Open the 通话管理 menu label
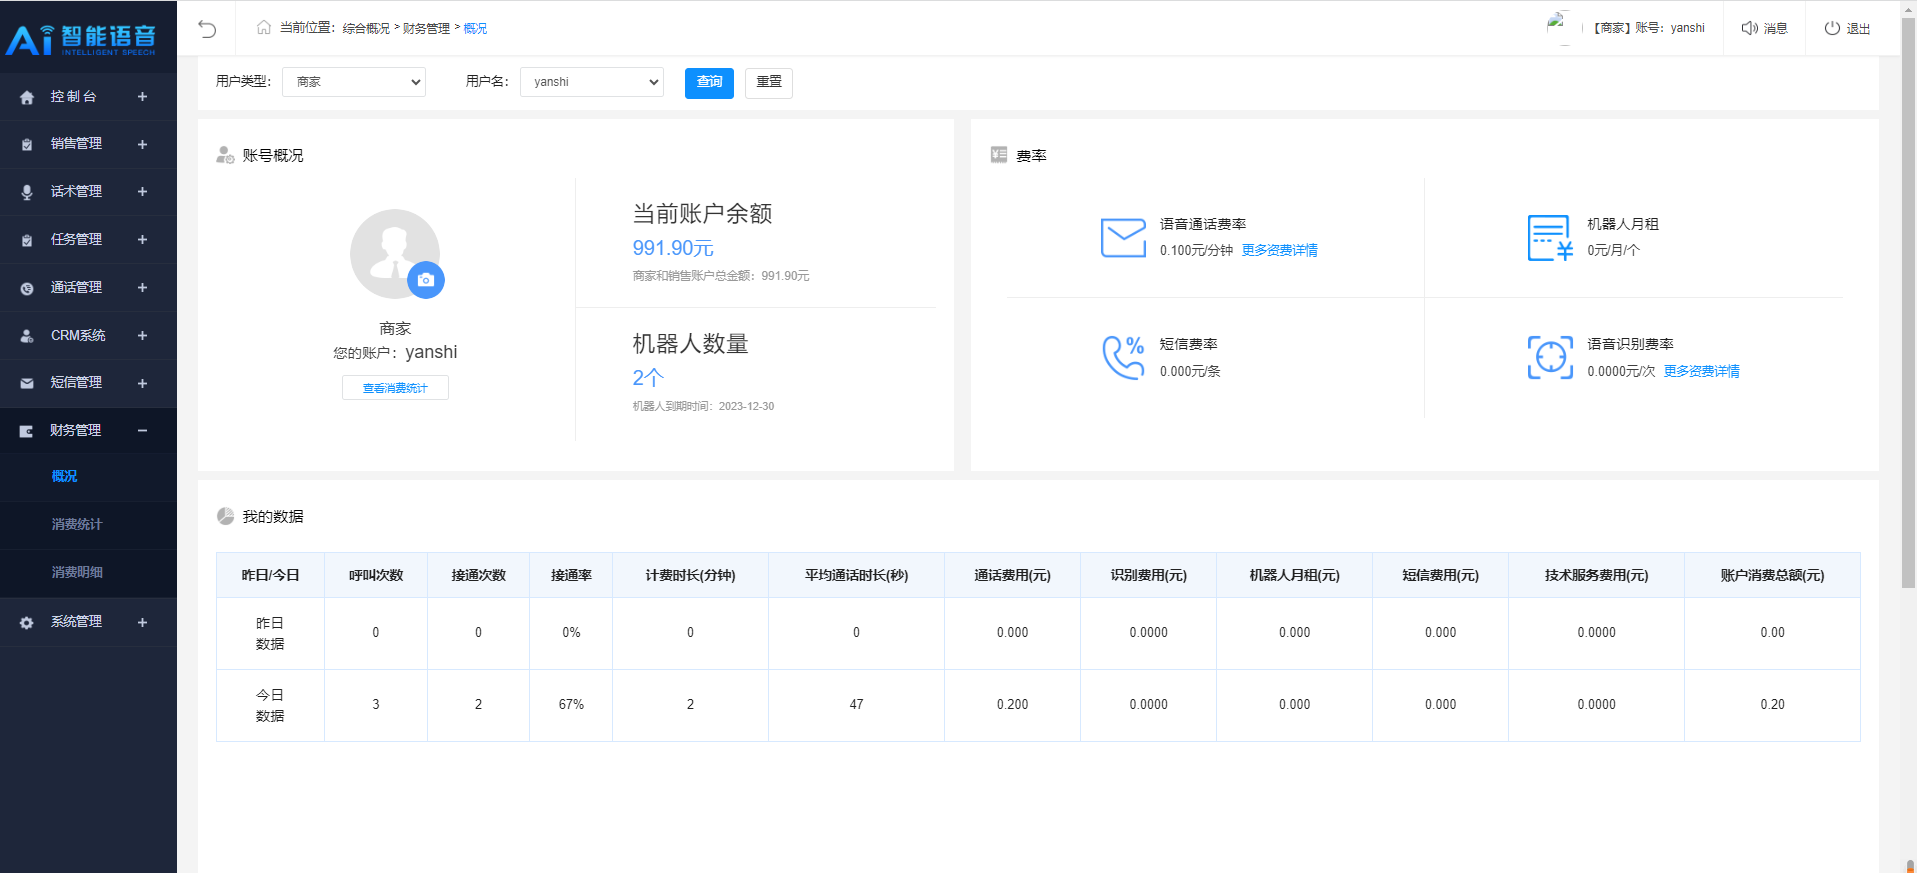Viewport: 1917px width, 873px height. [76, 288]
